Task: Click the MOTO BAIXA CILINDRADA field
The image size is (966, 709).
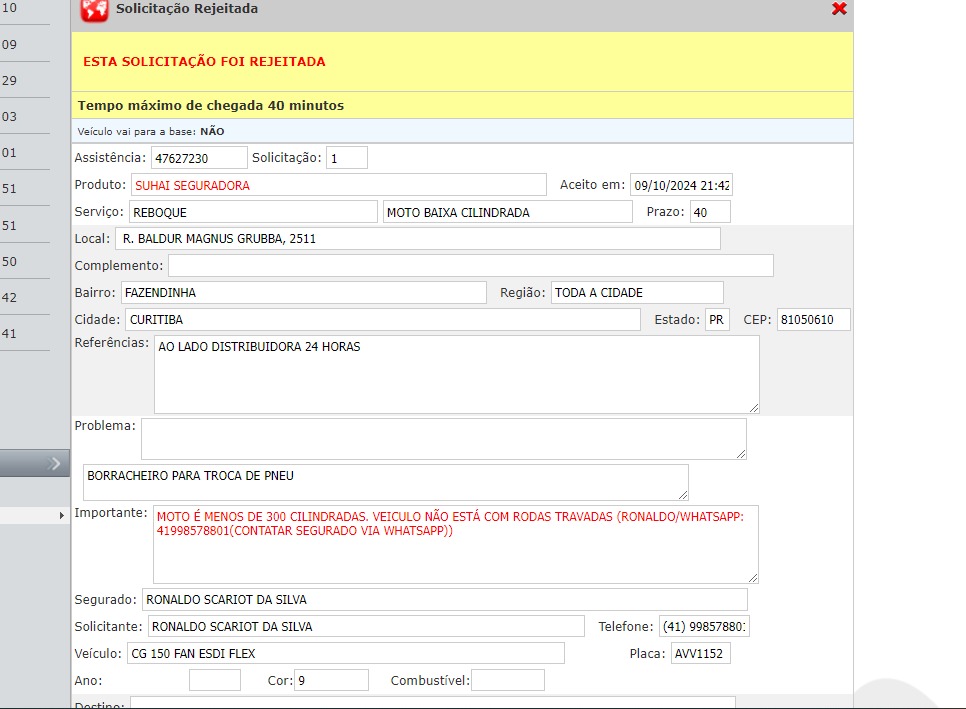Action: [x=508, y=212]
